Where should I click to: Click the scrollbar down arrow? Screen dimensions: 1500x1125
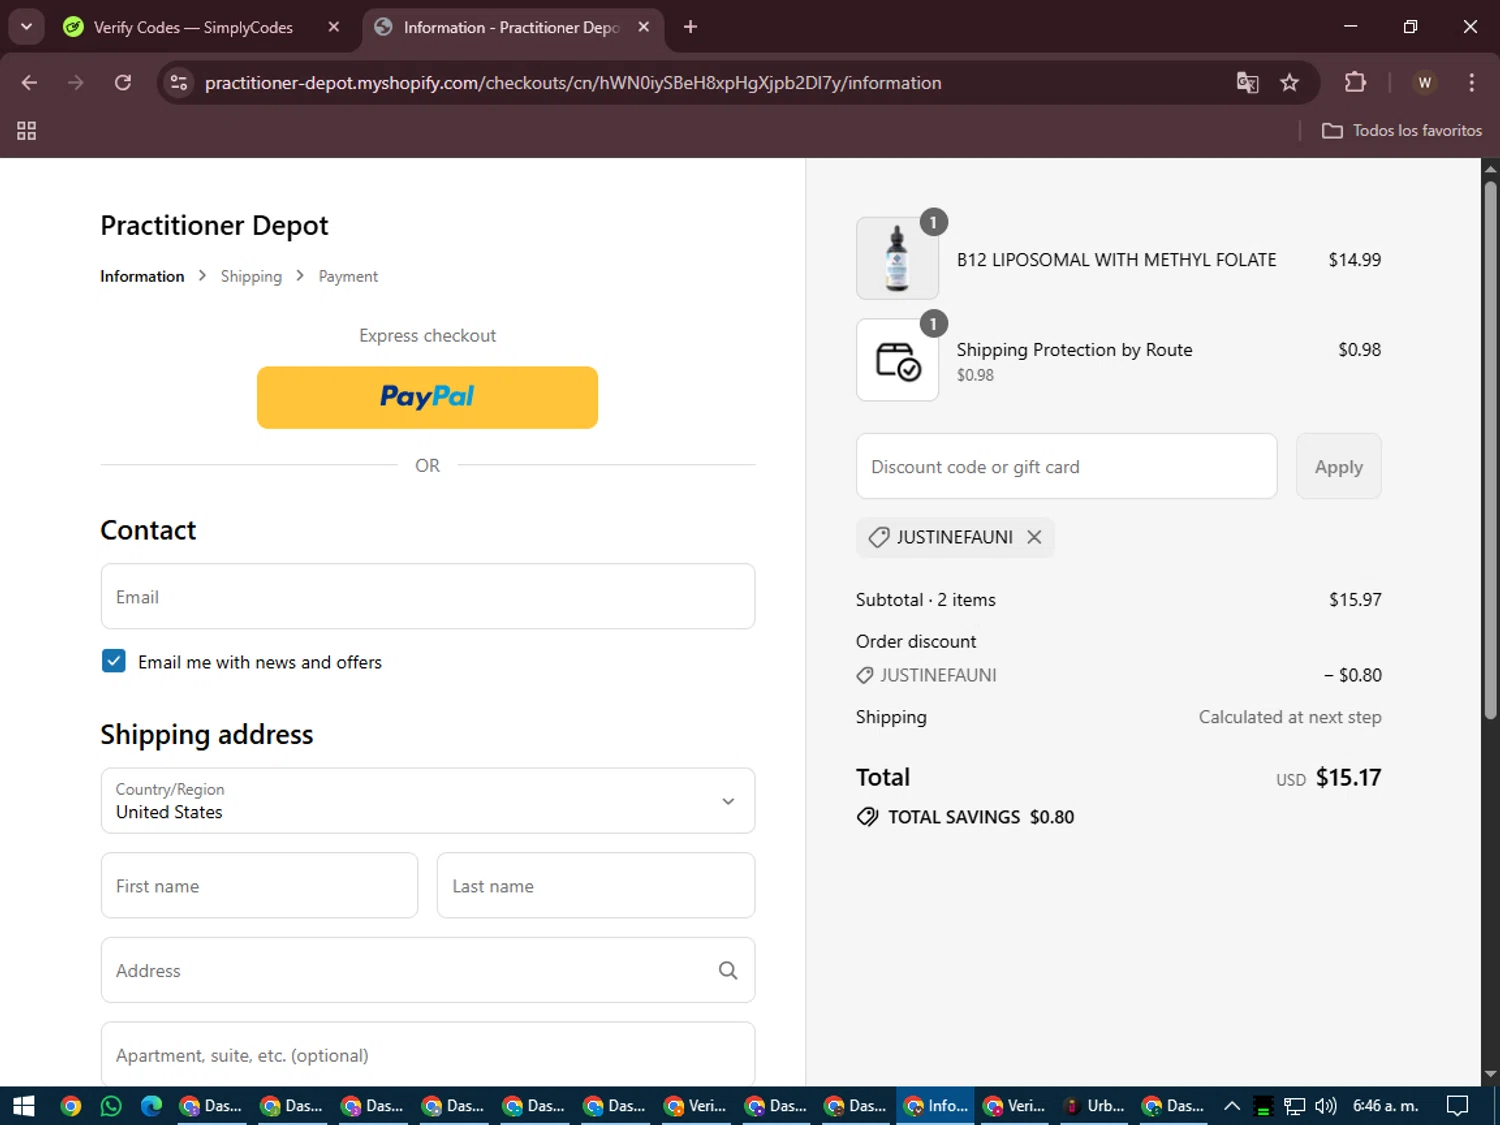(x=1490, y=1075)
